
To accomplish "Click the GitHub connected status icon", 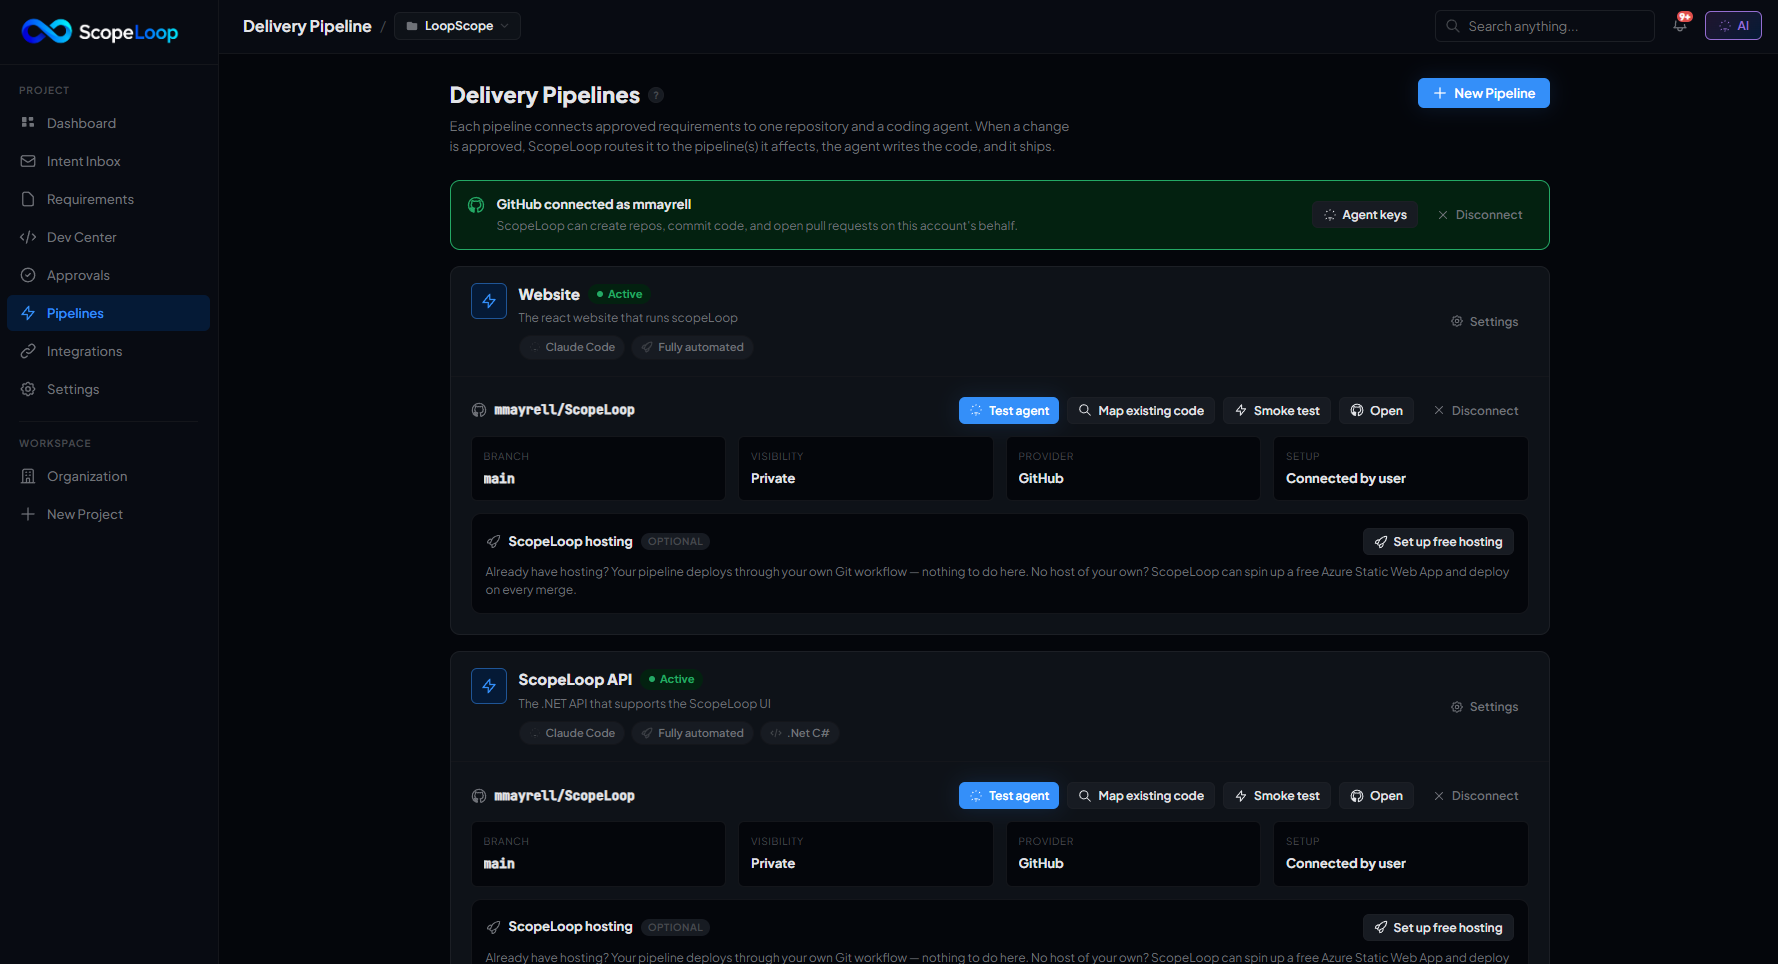I will 476,205.
